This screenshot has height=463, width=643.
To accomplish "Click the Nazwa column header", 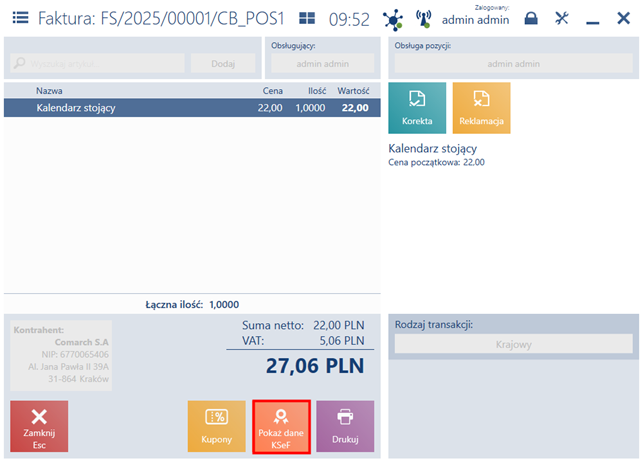I will click(49, 91).
